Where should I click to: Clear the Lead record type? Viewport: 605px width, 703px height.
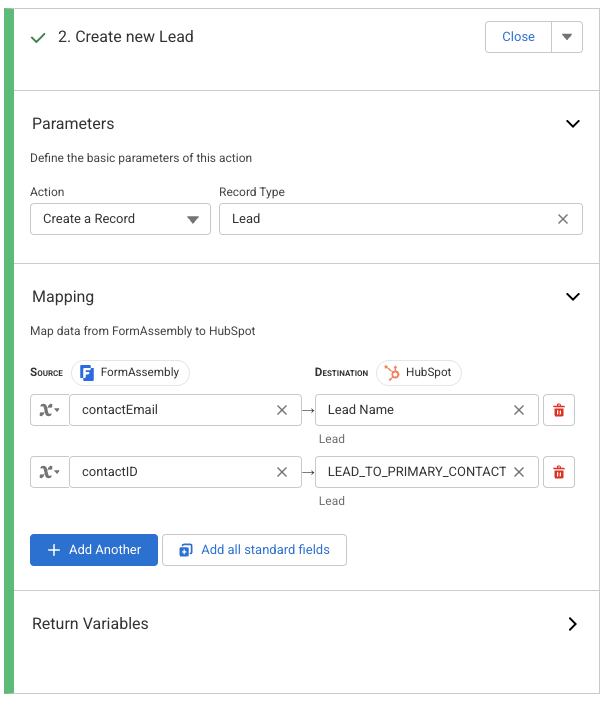(563, 219)
